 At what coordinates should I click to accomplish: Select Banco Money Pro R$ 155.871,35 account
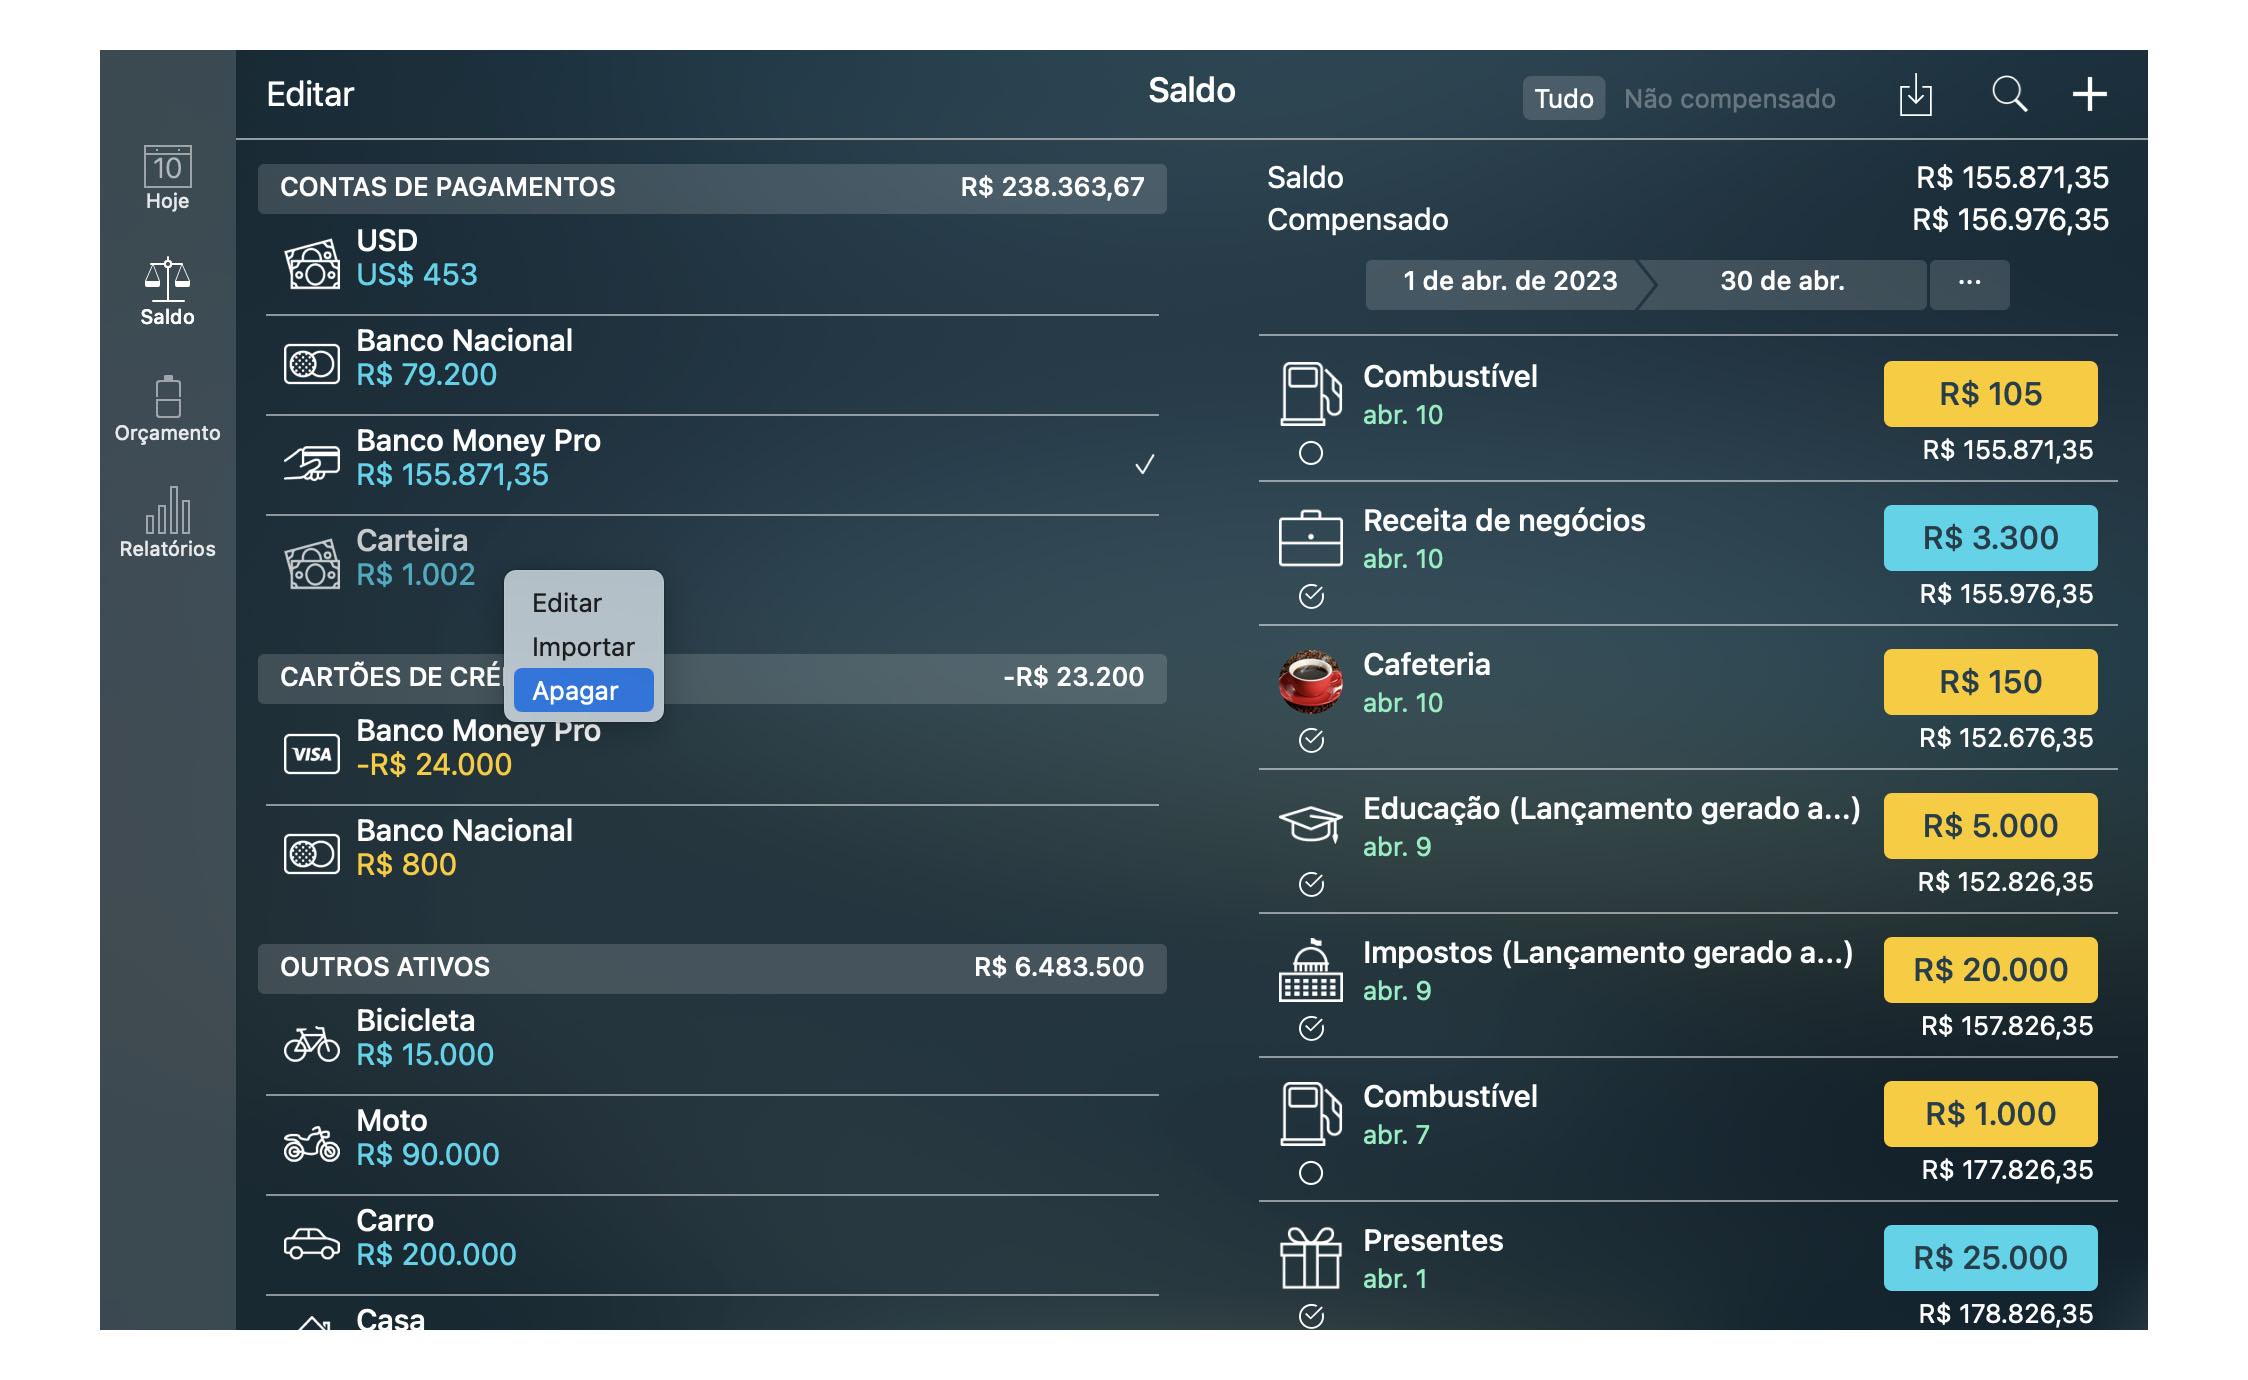click(x=712, y=465)
